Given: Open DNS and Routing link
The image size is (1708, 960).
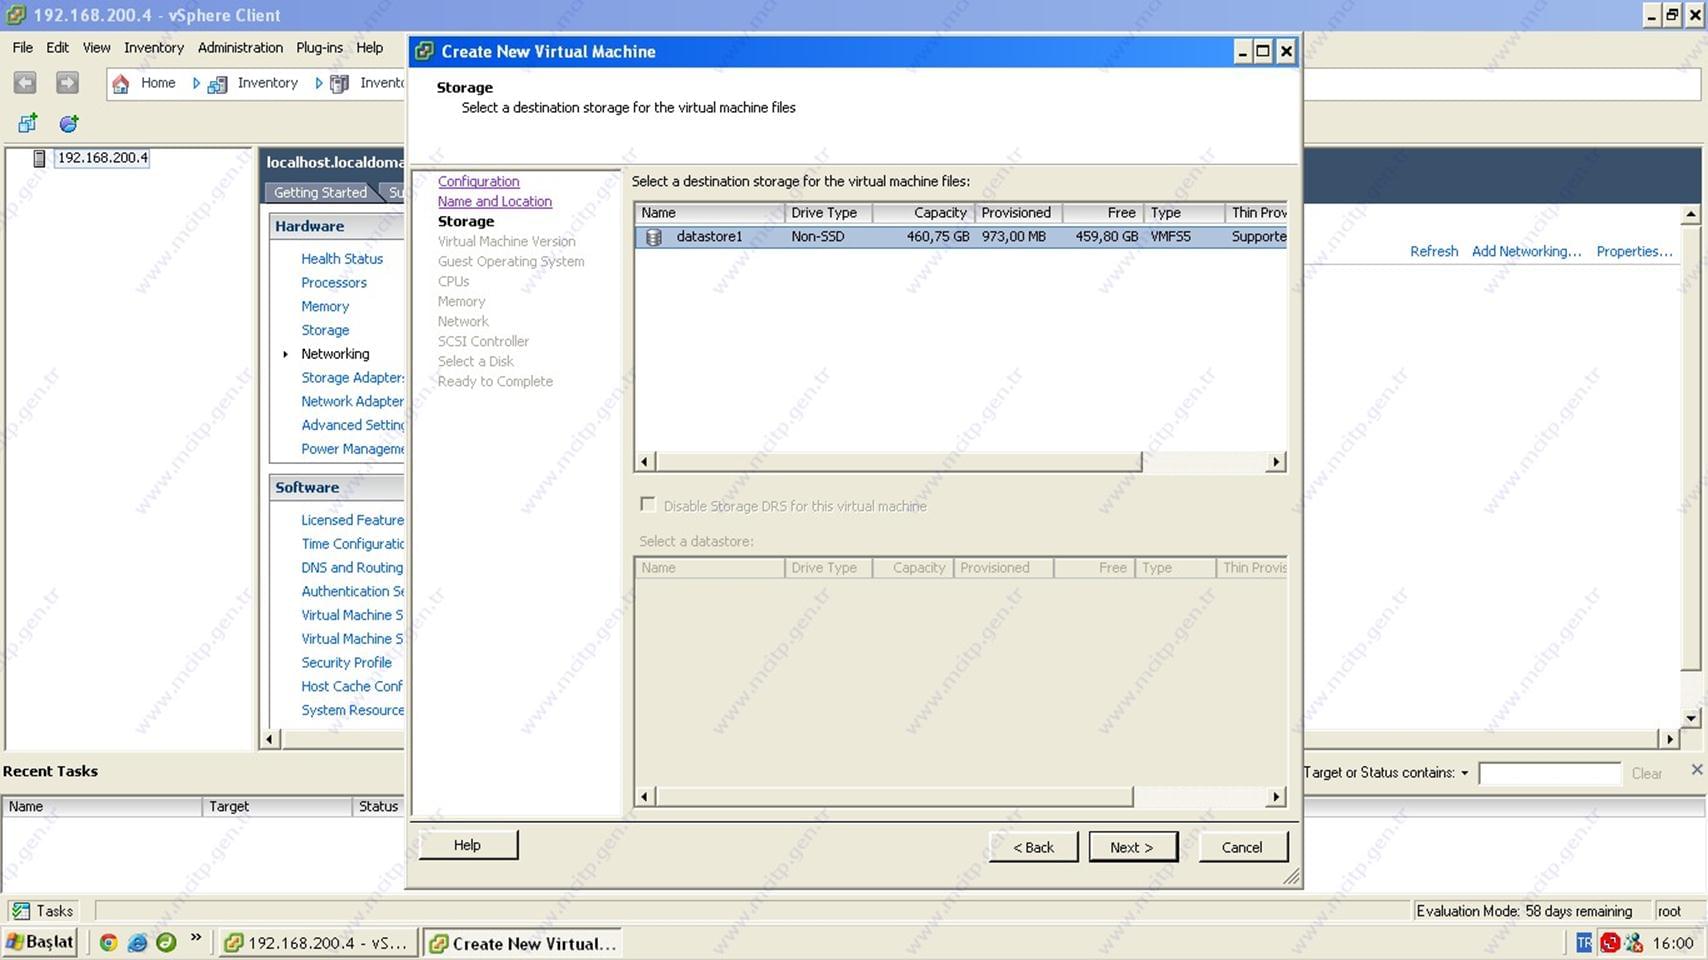Looking at the screenshot, I should pos(352,567).
